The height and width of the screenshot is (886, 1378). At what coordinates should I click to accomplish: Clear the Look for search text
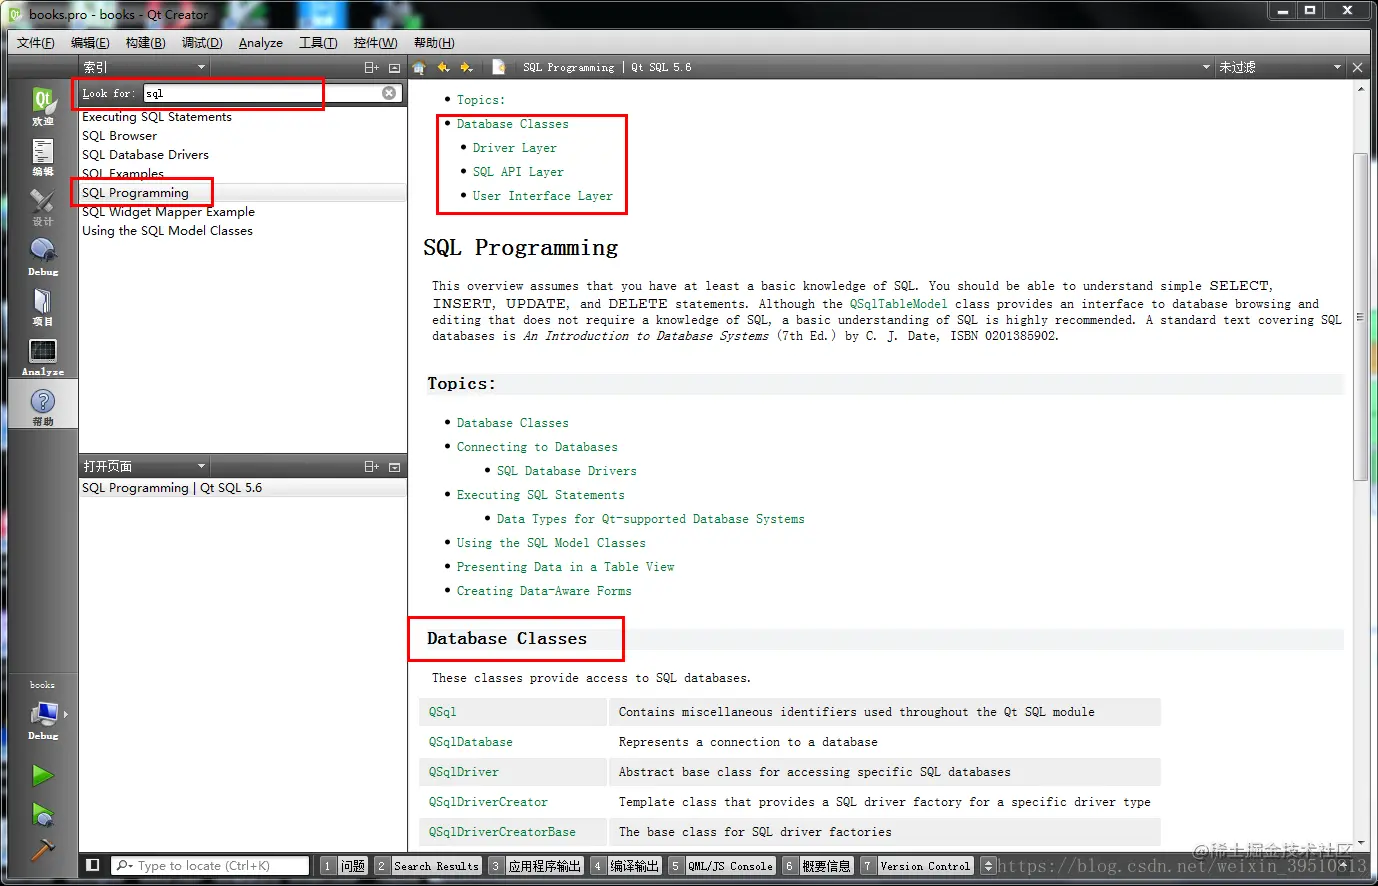(389, 93)
